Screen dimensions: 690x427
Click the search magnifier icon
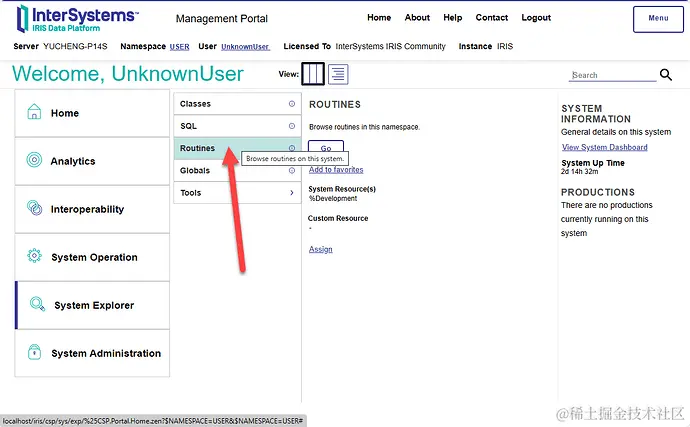point(666,75)
